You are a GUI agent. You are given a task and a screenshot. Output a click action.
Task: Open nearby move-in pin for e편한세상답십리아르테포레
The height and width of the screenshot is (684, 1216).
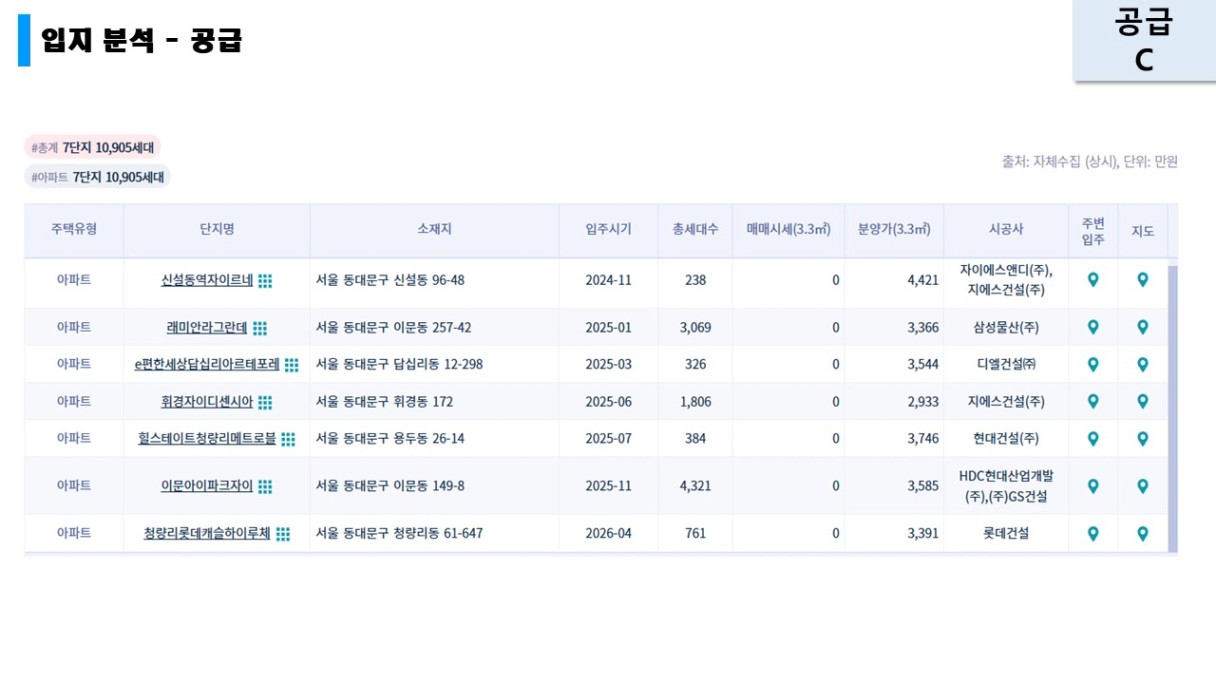(1093, 364)
